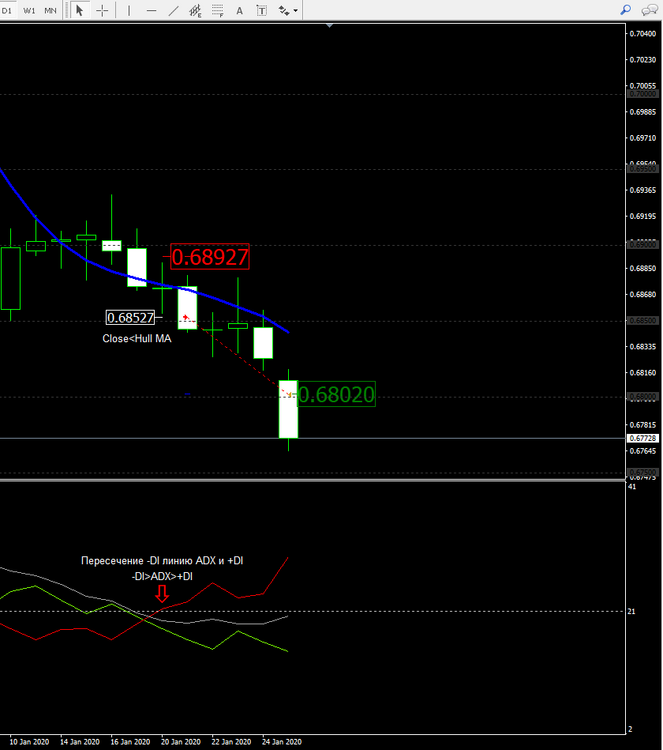Select the Text Label (T) tool
Screen dimensions: 663x750
point(261,10)
